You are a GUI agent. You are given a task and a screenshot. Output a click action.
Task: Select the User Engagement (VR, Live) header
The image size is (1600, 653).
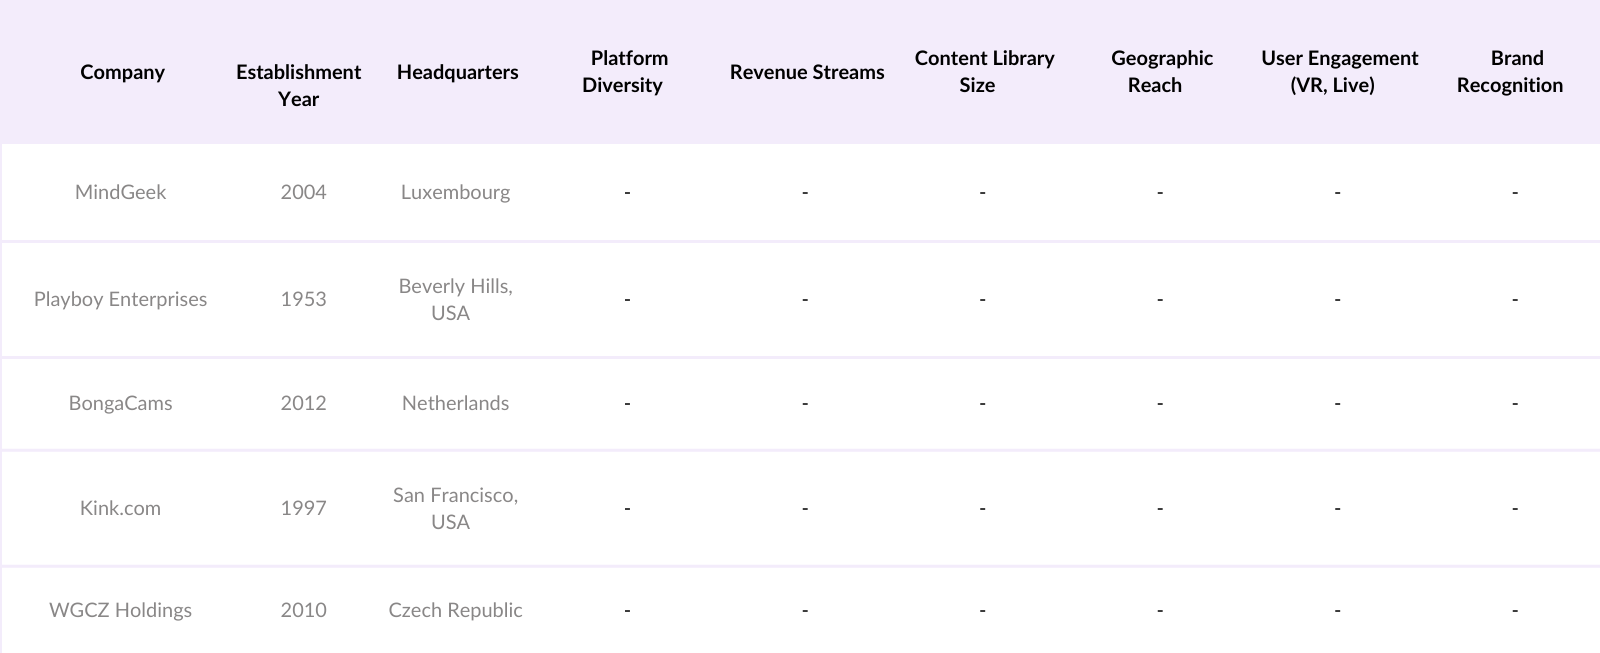pos(1339,72)
